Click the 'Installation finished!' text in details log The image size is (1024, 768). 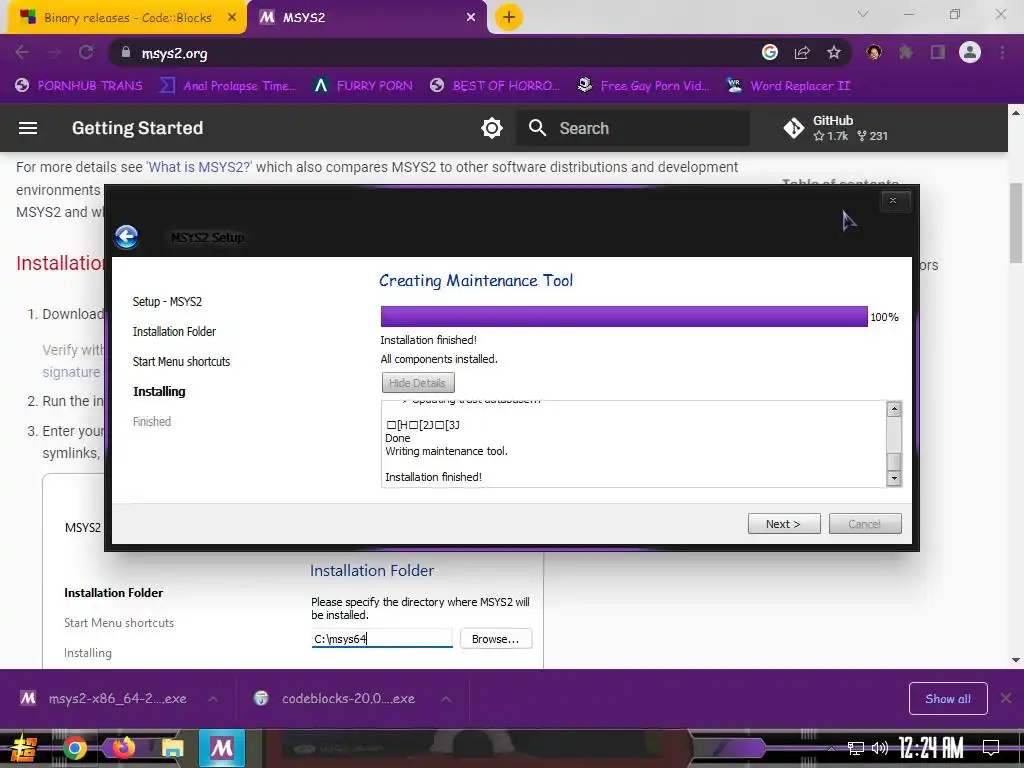point(434,477)
